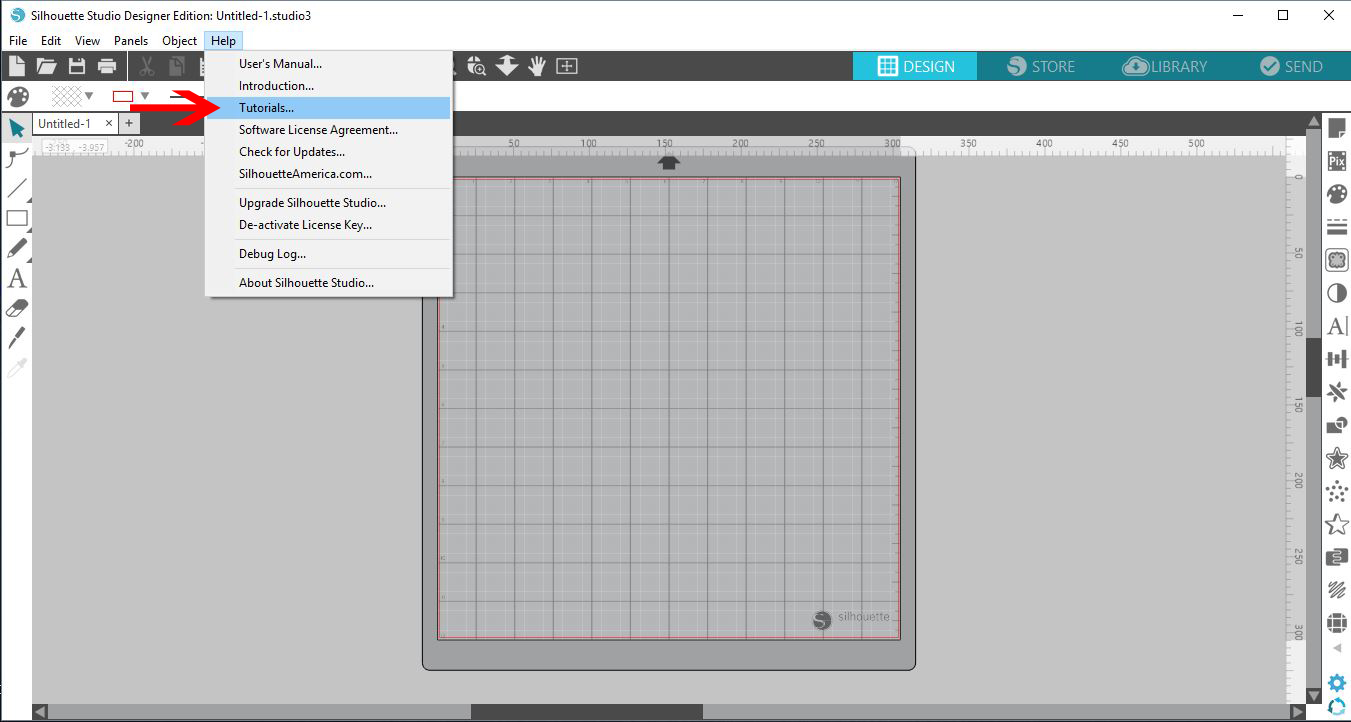Viewport: 1351px width, 722px height.
Task: Choose User's Manual from Help menu
Action: (x=329, y=64)
